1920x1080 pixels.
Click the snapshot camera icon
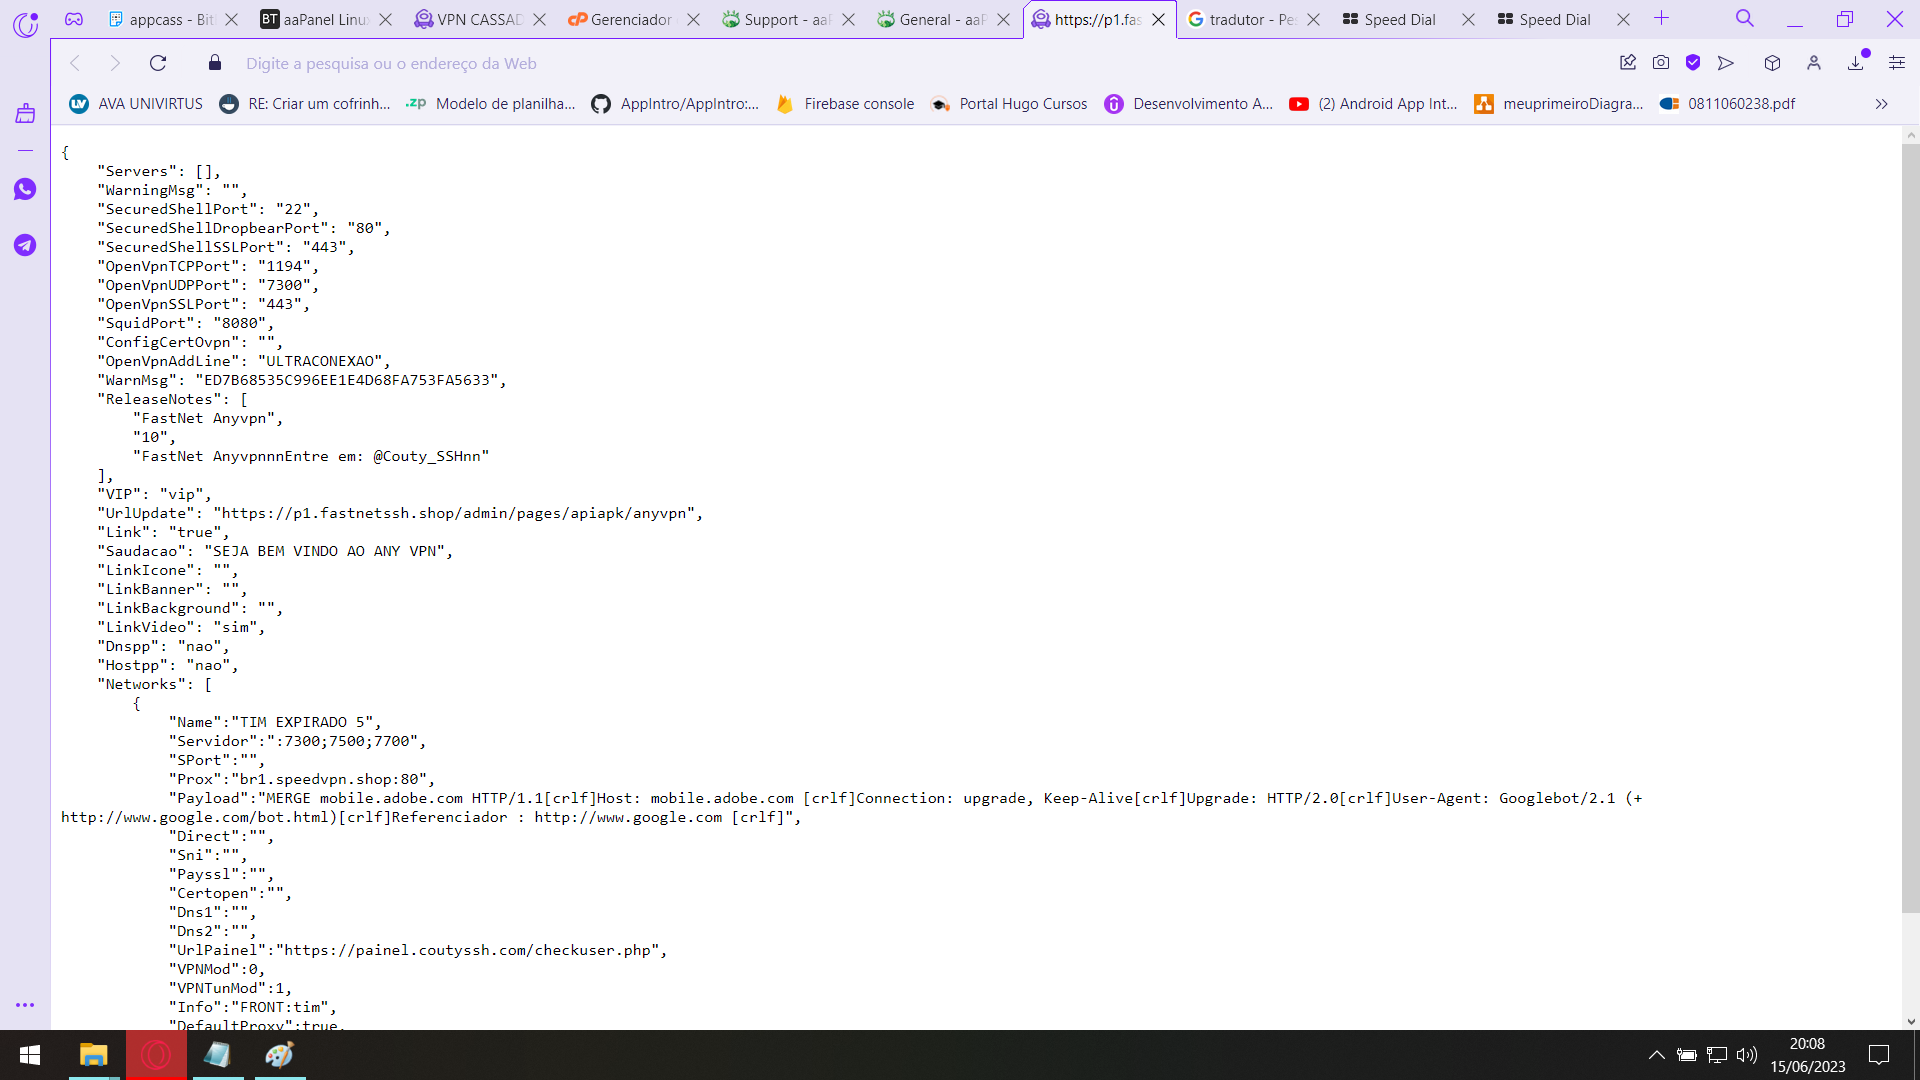pos(1661,63)
